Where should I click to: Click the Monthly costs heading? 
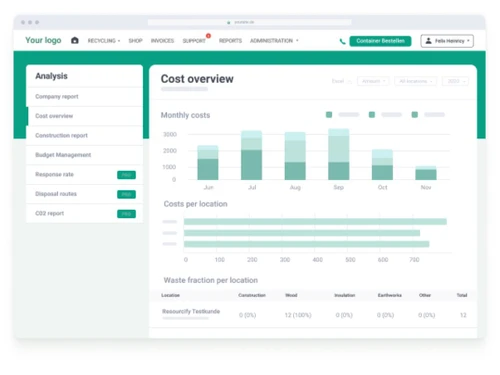185,115
